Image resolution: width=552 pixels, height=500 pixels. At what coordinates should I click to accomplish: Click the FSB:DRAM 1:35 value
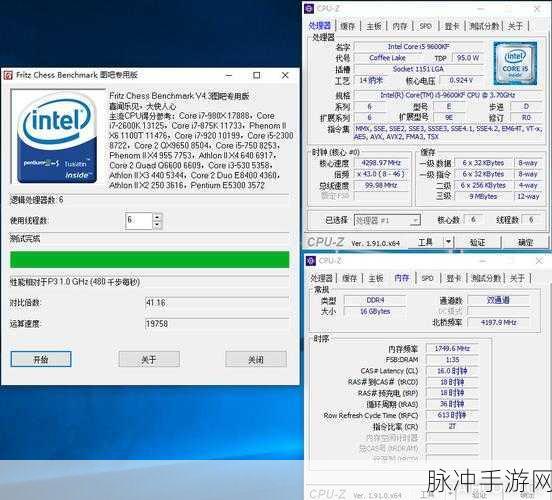[452, 360]
